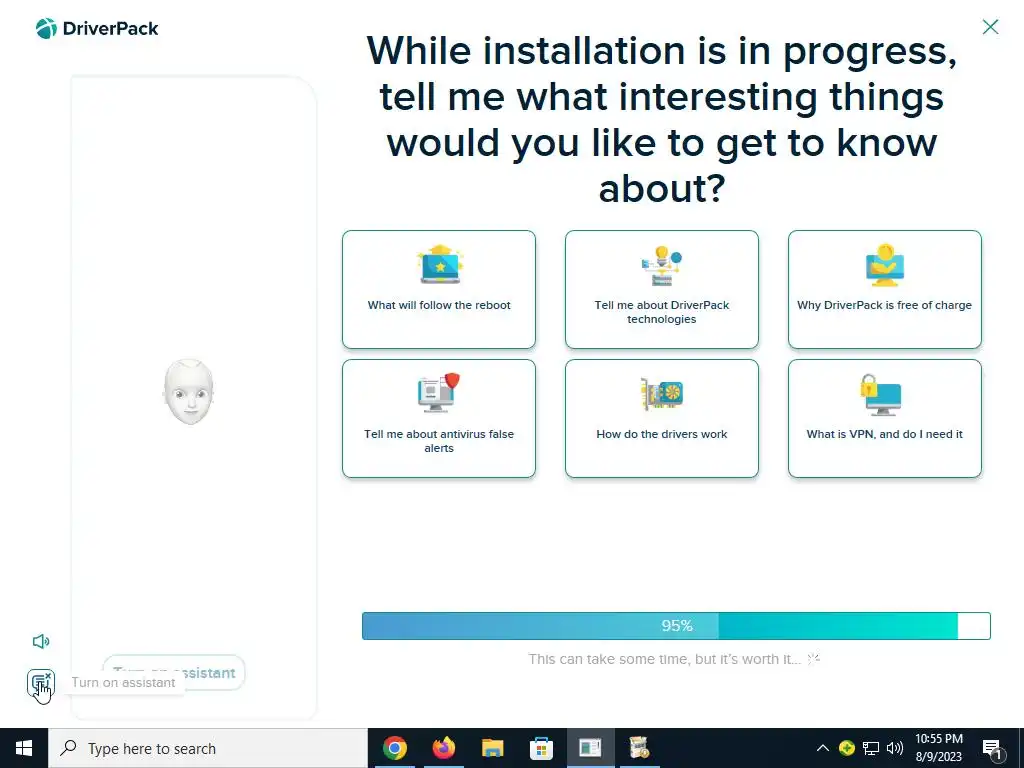Click 'This can take some time' status text
The height and width of the screenshot is (768, 1024).
click(664, 659)
